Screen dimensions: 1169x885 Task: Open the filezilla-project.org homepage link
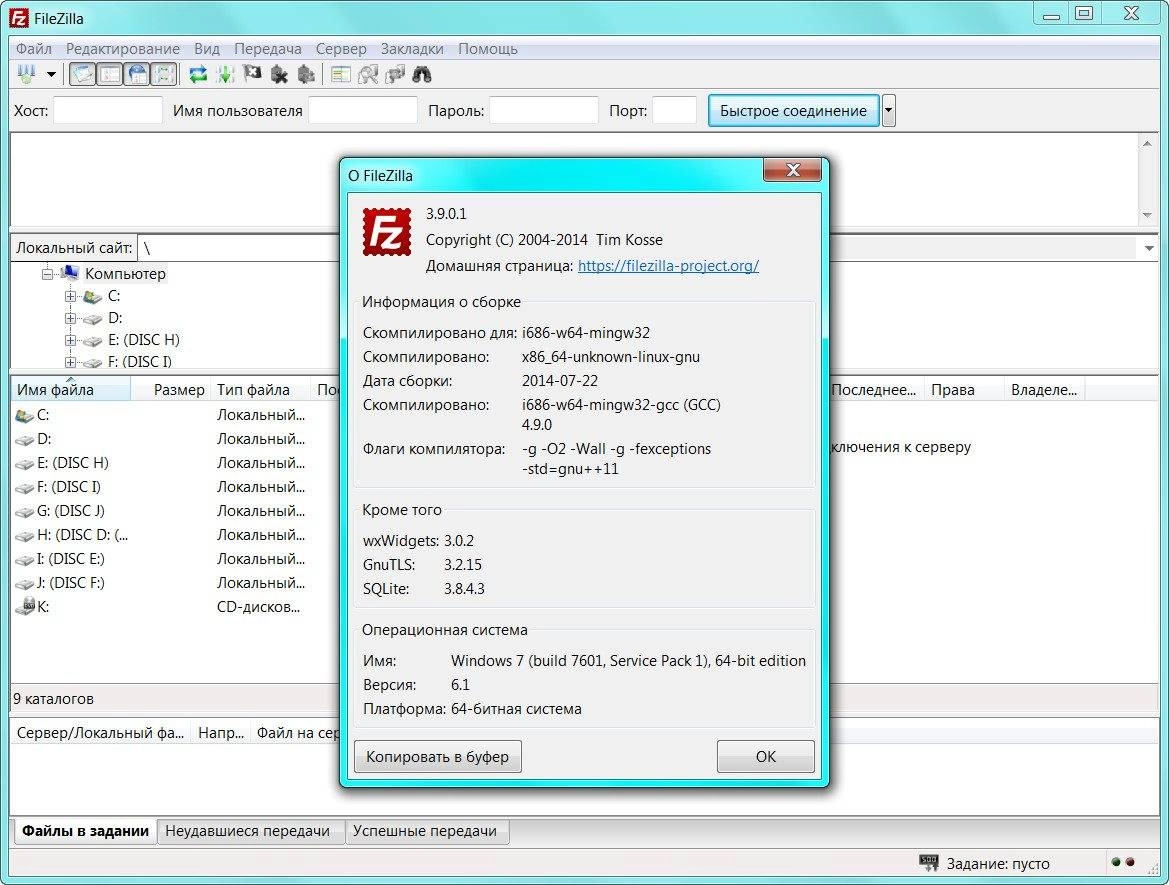pos(668,265)
